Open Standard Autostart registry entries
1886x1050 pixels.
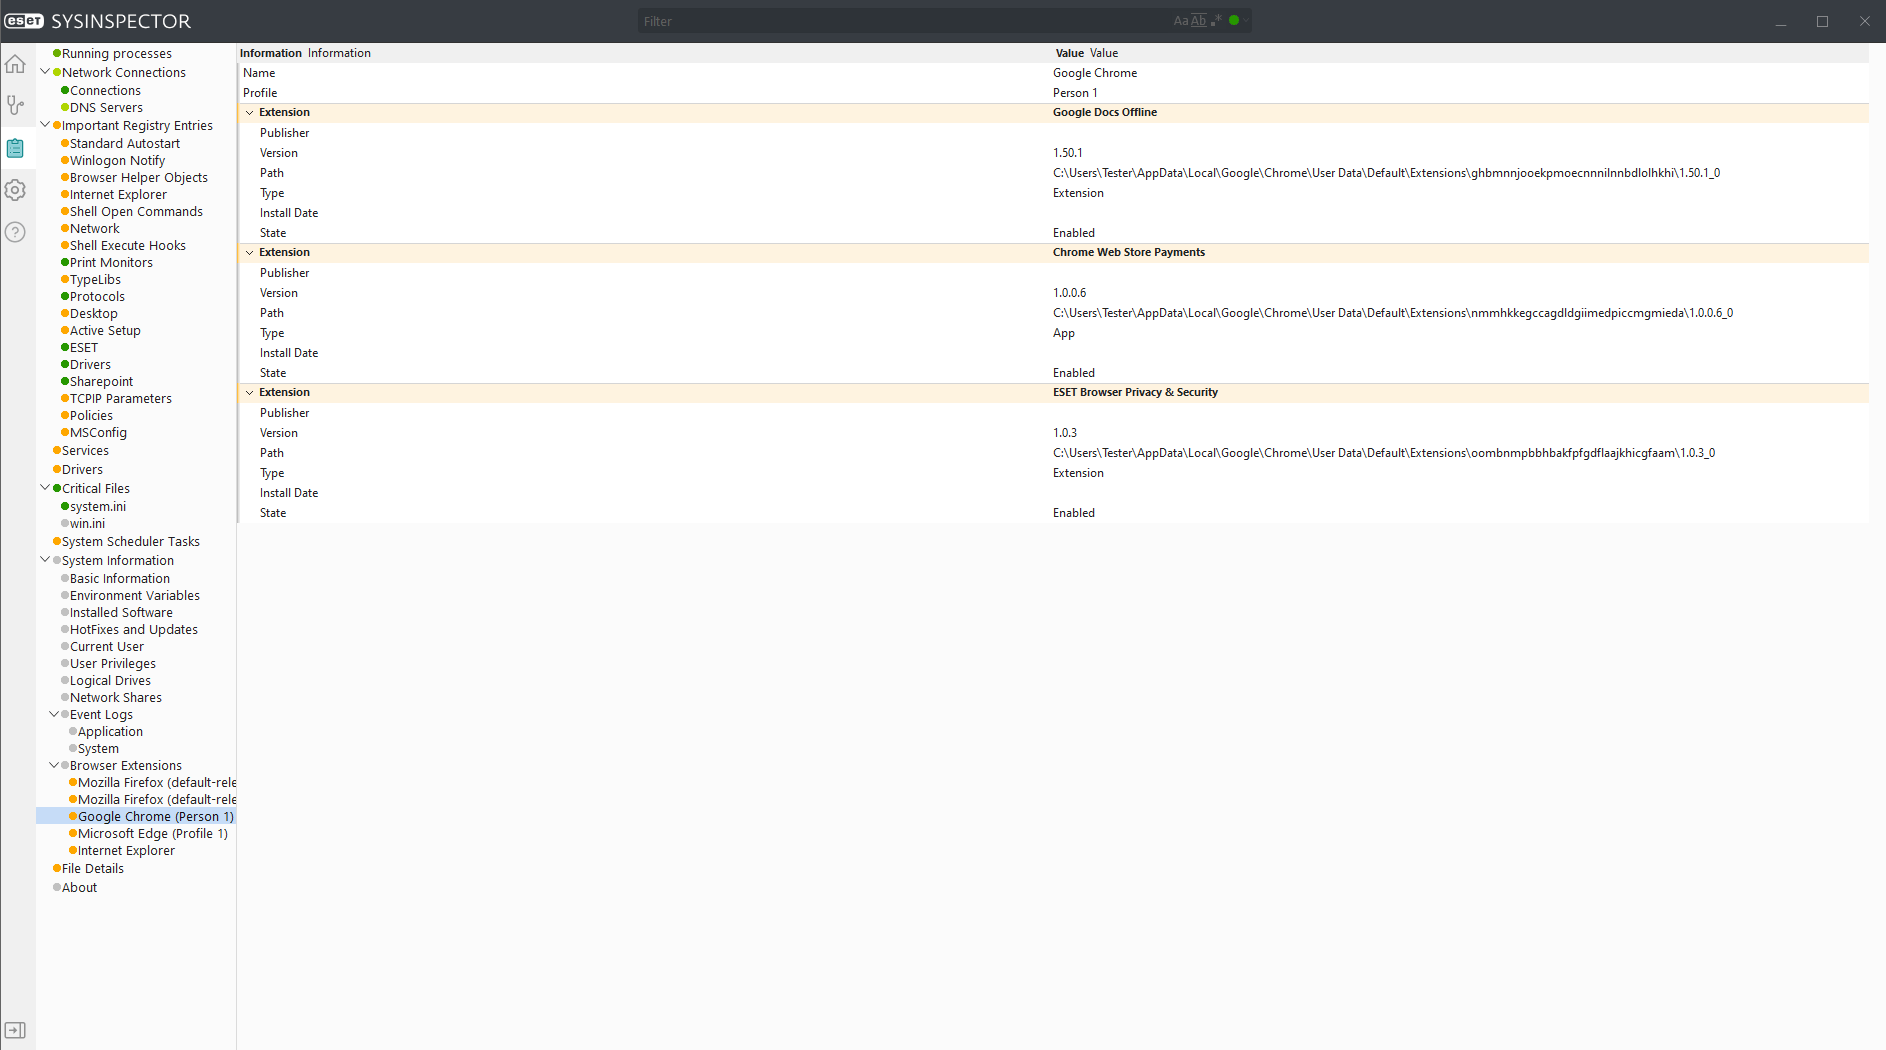(125, 144)
